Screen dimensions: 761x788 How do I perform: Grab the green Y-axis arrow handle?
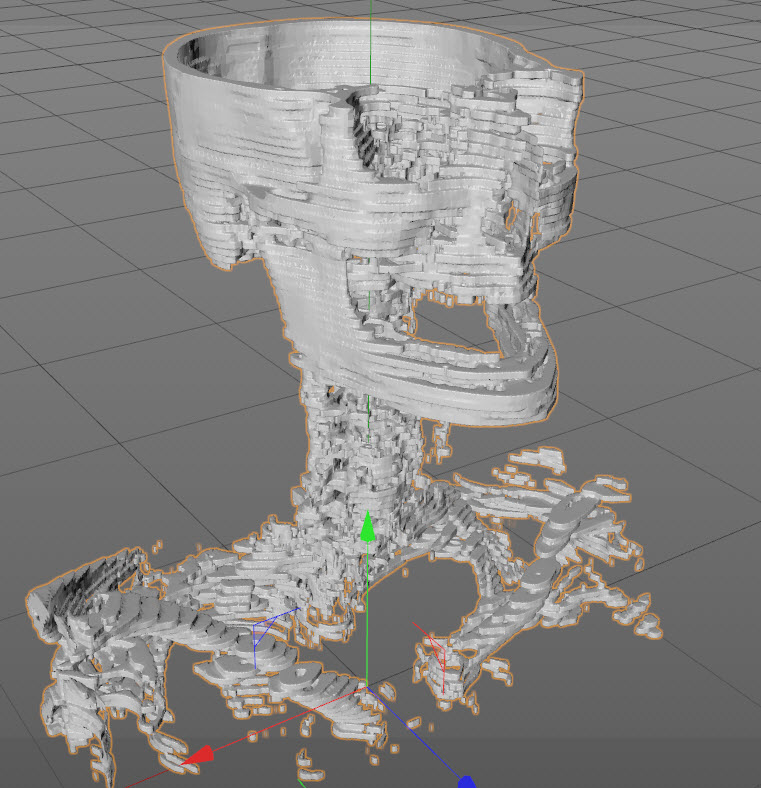click(368, 527)
